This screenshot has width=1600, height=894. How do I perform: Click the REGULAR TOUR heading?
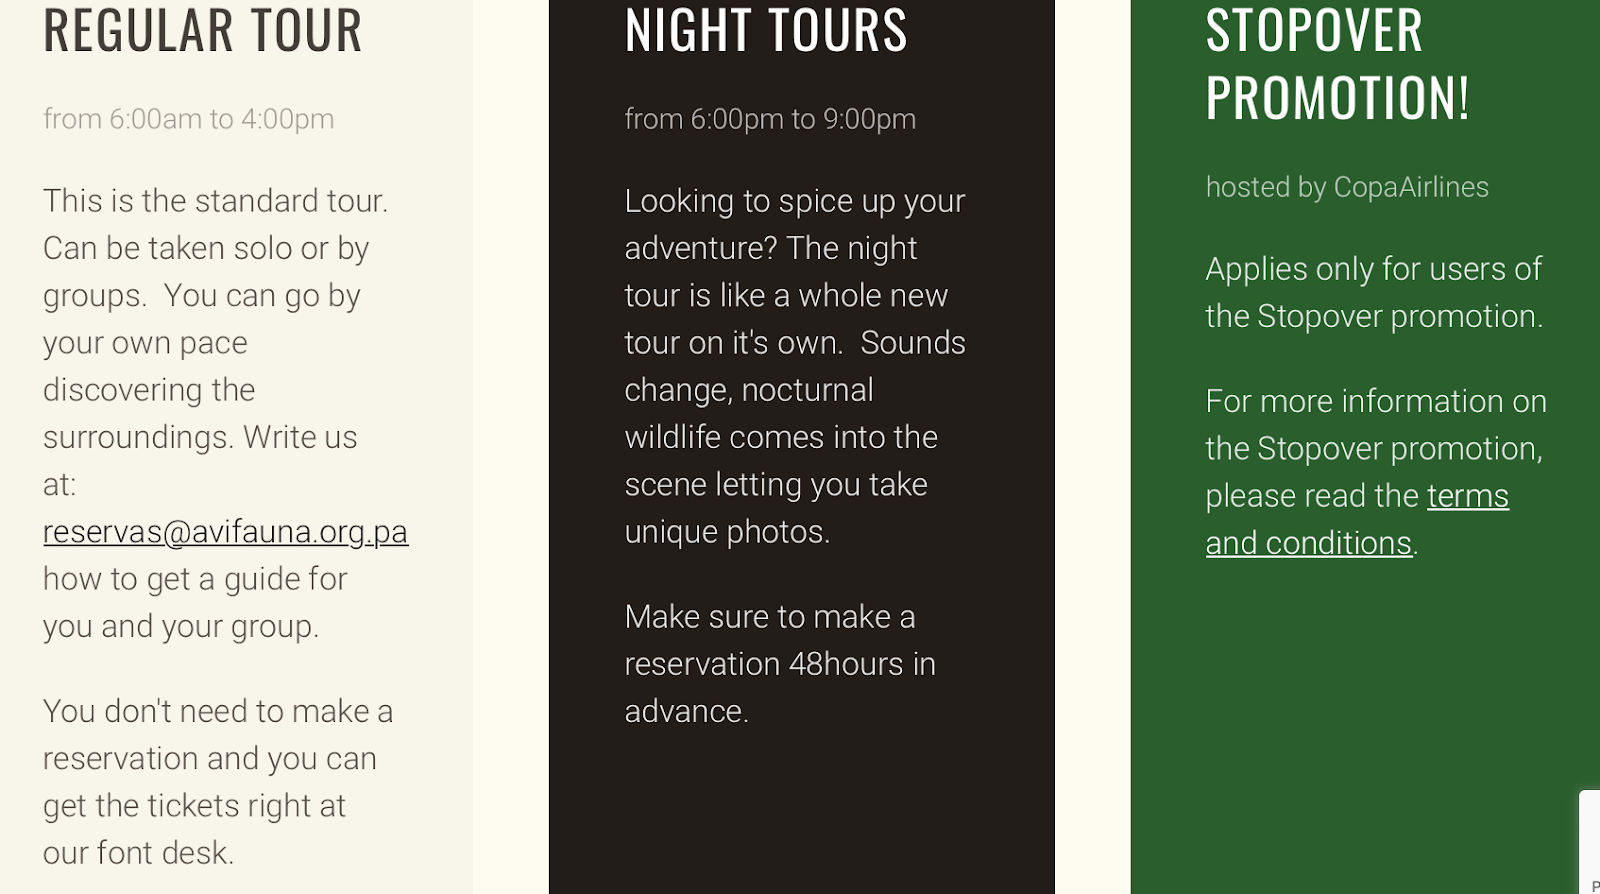pyautogui.click(x=203, y=29)
